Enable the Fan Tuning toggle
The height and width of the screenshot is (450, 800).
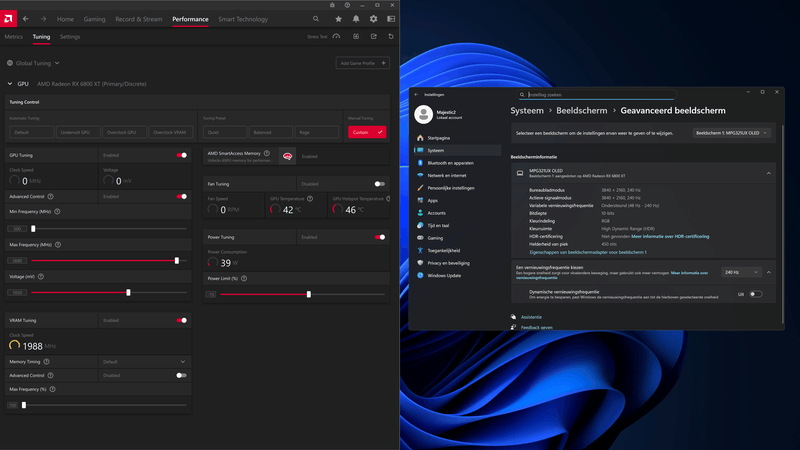[380, 184]
